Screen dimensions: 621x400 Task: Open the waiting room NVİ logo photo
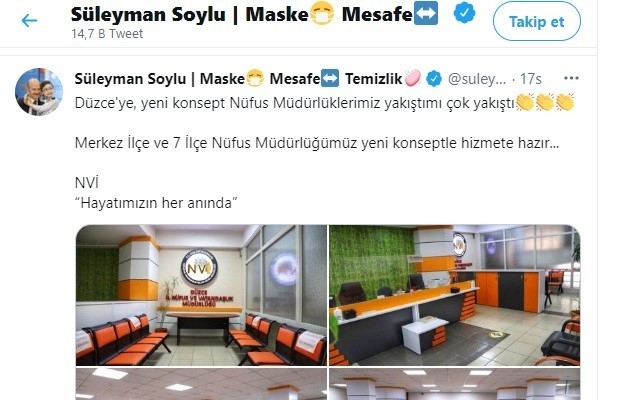(x=202, y=295)
